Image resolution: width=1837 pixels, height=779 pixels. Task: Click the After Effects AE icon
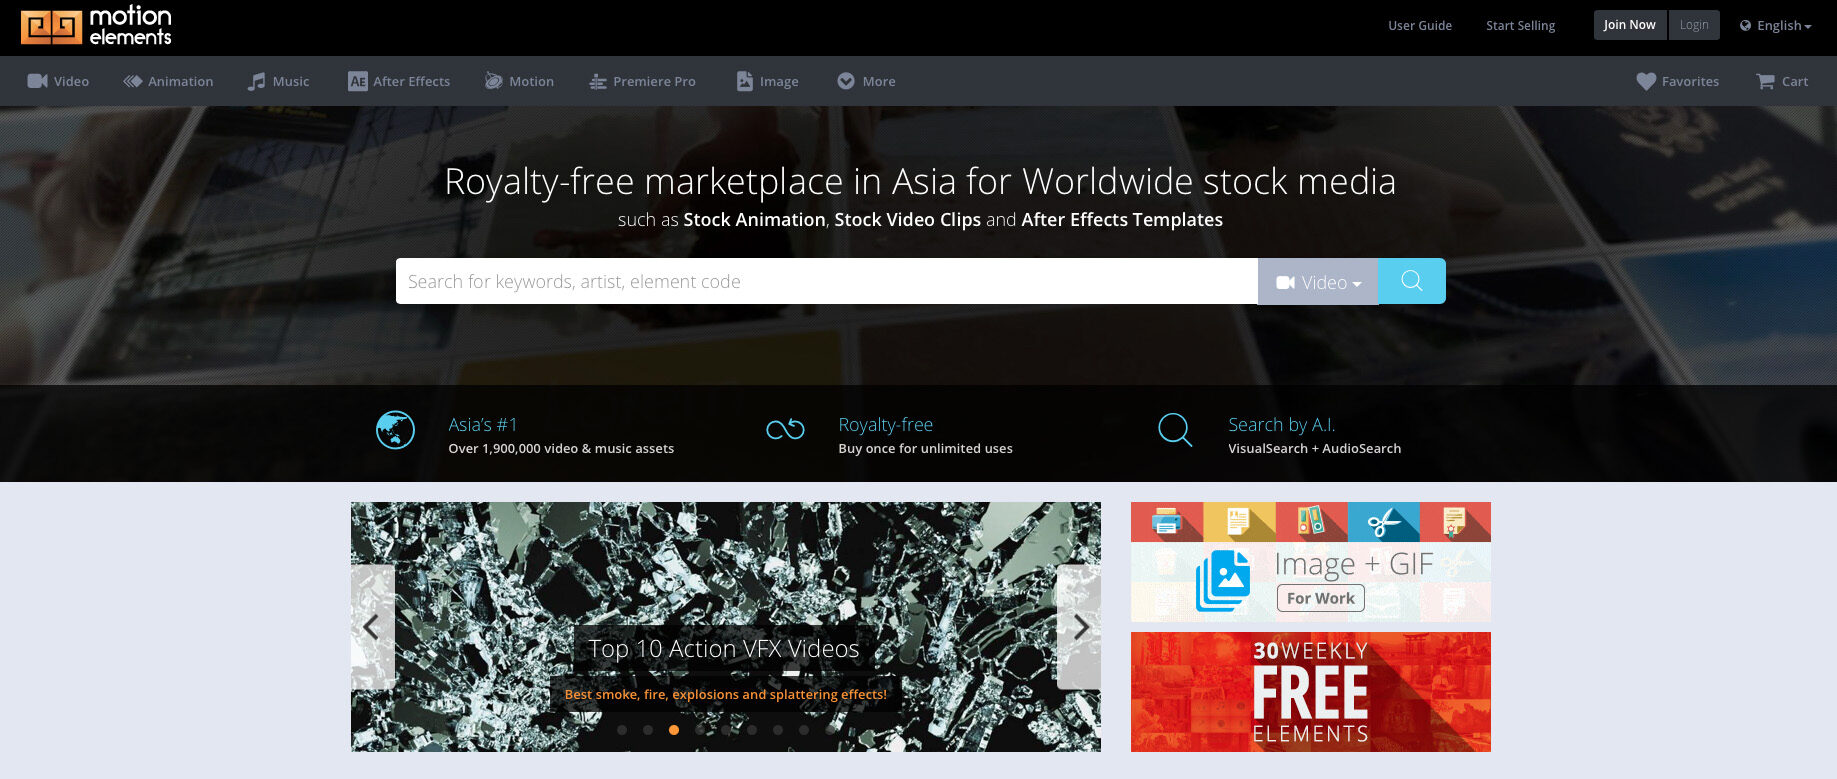click(357, 81)
